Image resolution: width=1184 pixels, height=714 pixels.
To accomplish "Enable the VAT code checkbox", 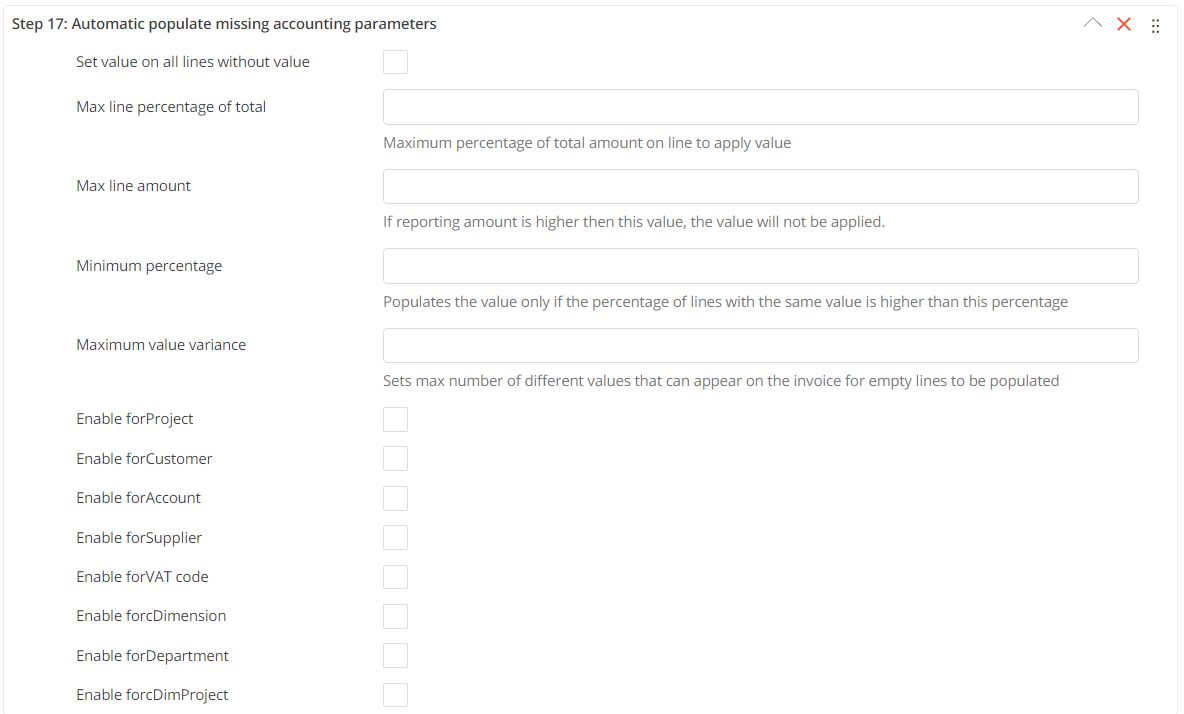I will 396,577.
